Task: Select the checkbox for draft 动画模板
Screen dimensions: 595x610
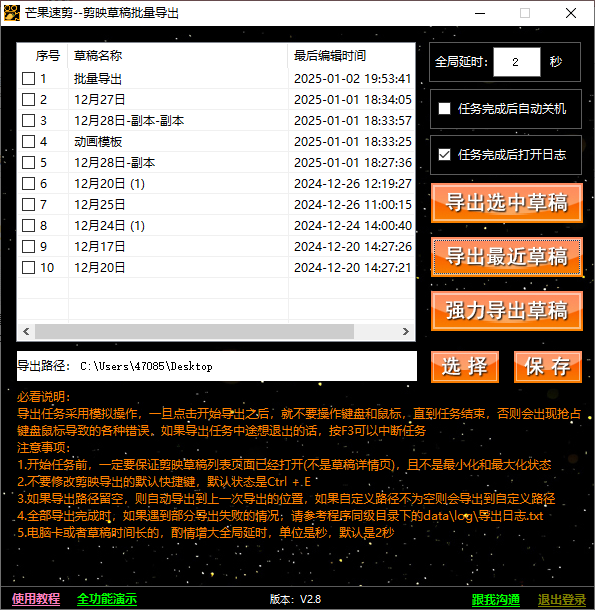Action: (x=28, y=142)
